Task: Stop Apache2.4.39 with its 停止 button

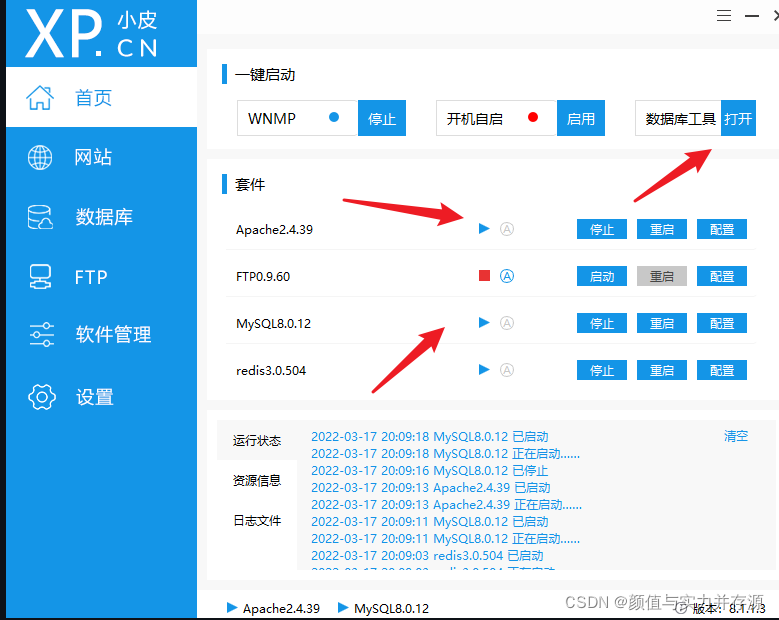Action: pyautogui.click(x=602, y=229)
